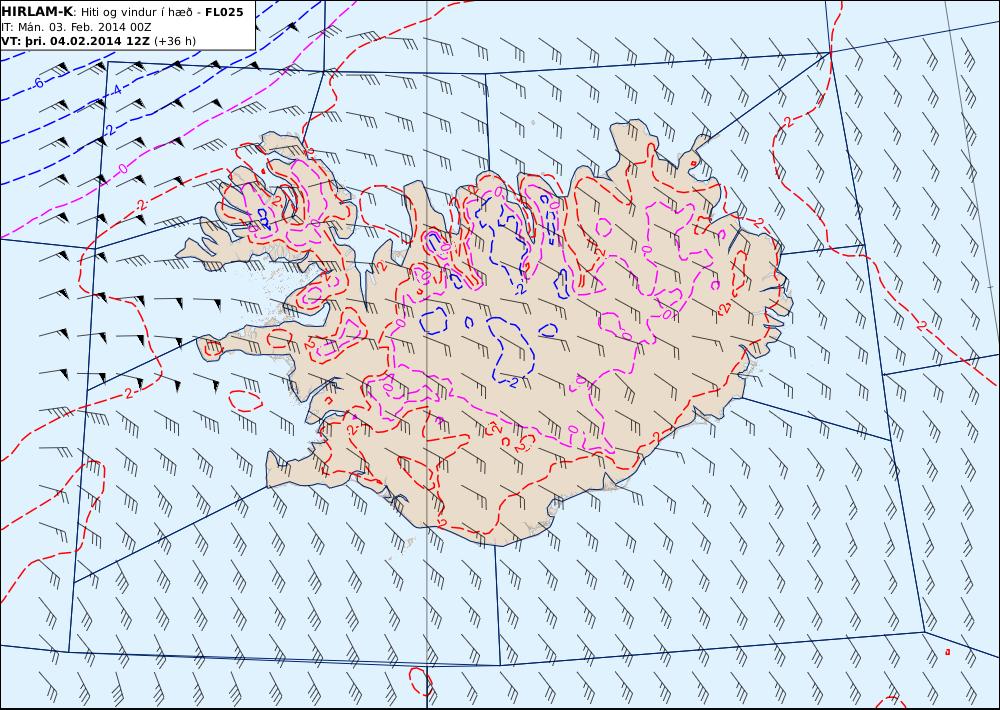The height and width of the screenshot is (710, 1000).
Task: Click the magenta '0' label on the offshore isotherm
Action: (123, 168)
